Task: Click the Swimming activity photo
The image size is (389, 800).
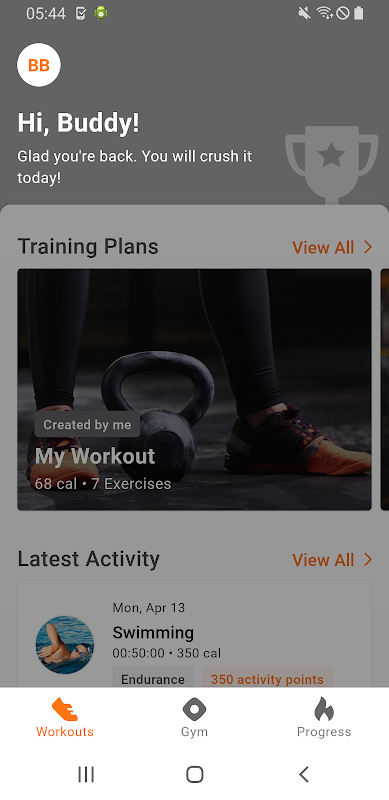Action: pyautogui.click(x=65, y=644)
